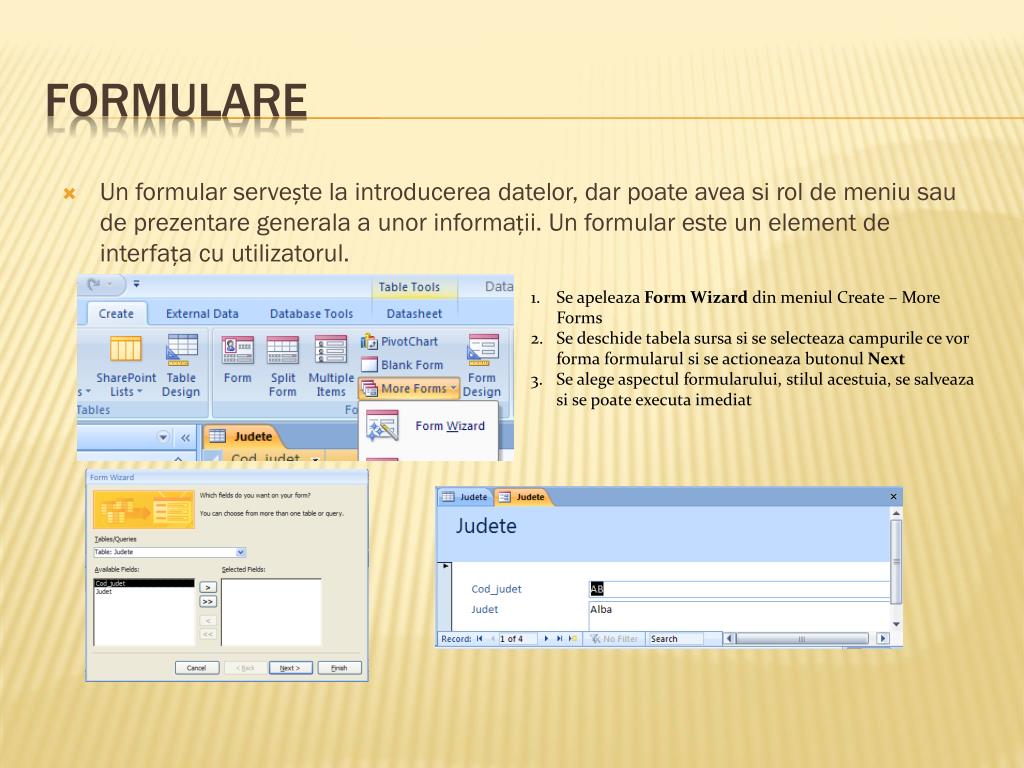Open the Tables/Queries combo box in wizard
The width and height of the screenshot is (1024, 768).
click(x=170, y=552)
